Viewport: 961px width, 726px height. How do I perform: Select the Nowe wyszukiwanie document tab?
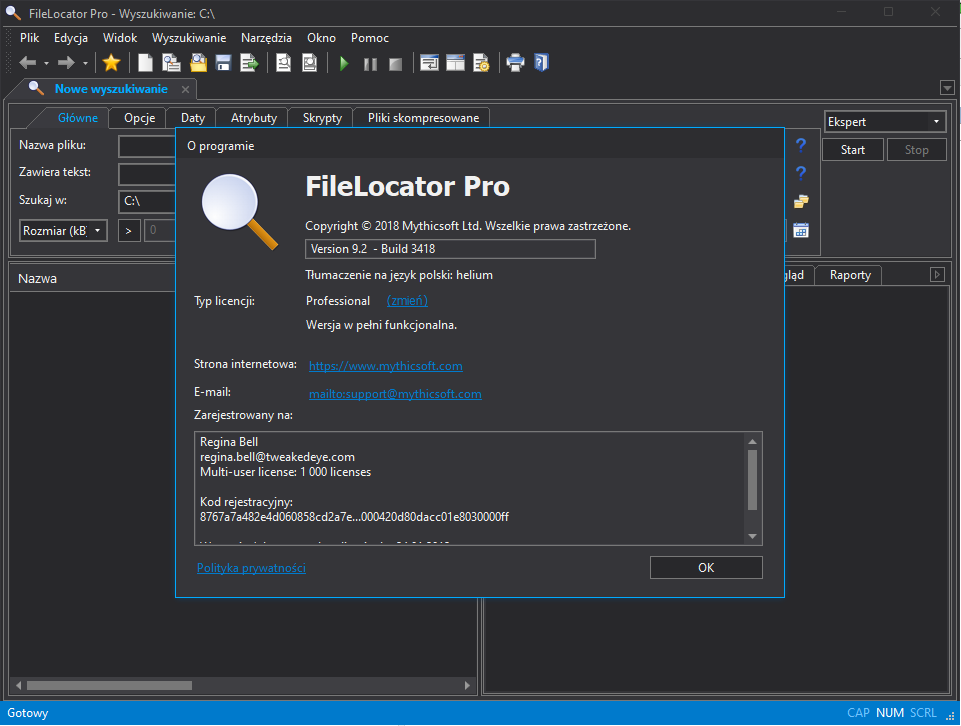[111, 89]
